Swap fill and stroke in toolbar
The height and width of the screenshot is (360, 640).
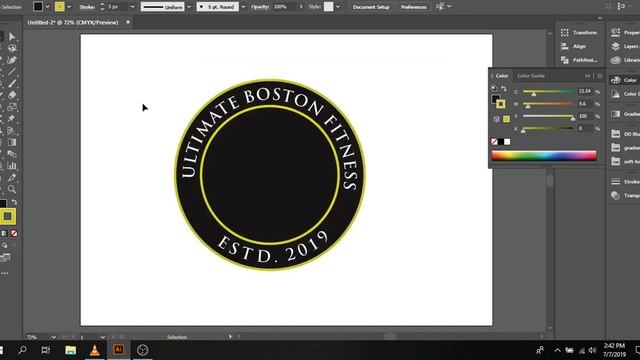coord(14,202)
